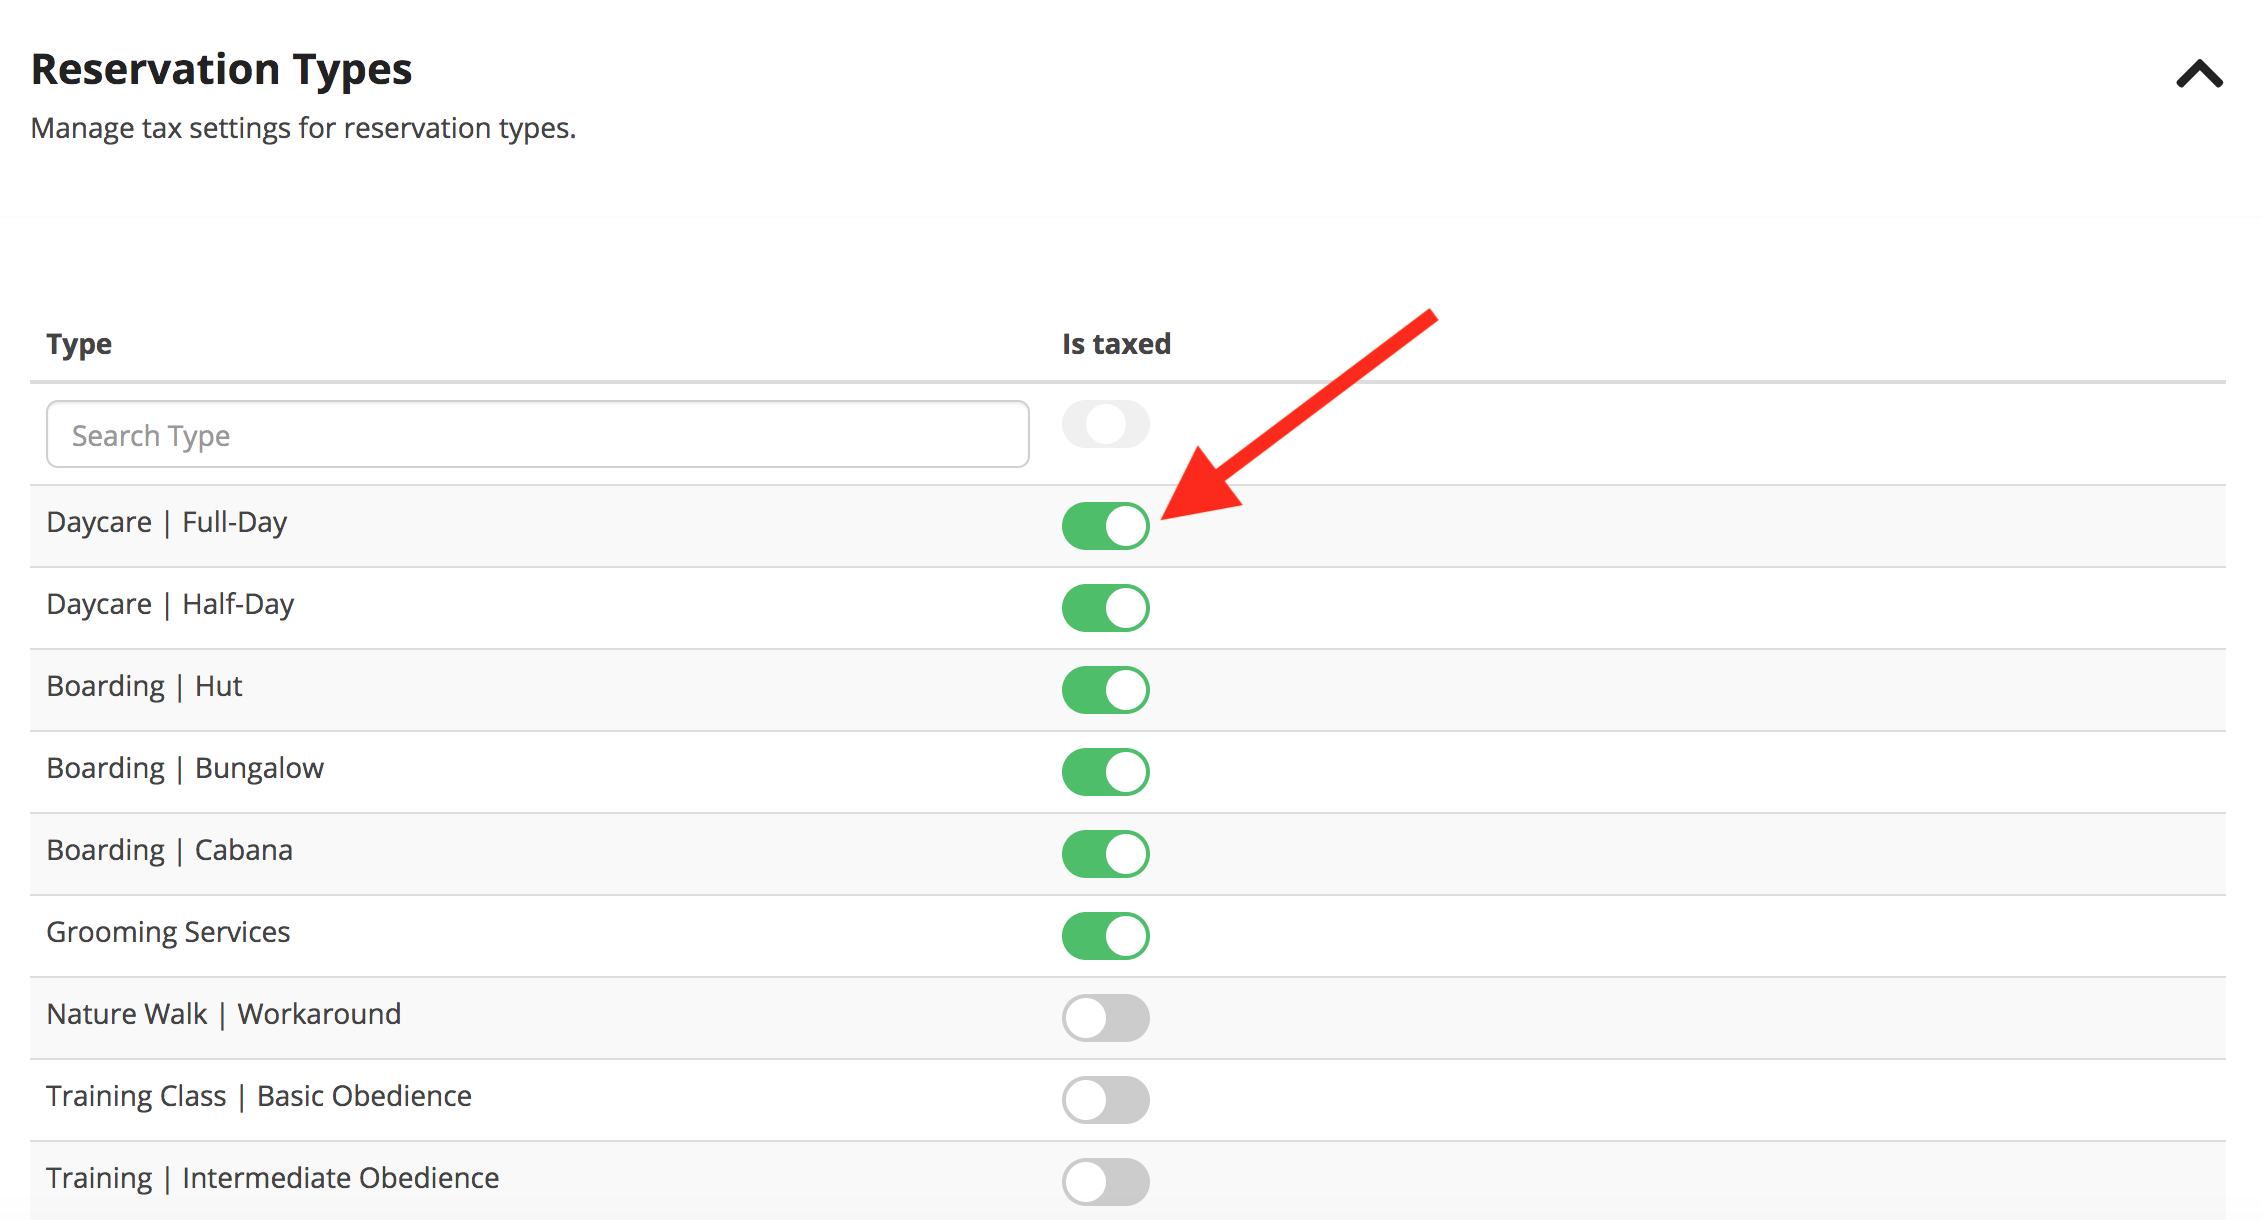Image resolution: width=2262 pixels, height=1220 pixels.
Task: Toggle taxation for Training Class Basic Obedience
Action: pos(1105,1100)
